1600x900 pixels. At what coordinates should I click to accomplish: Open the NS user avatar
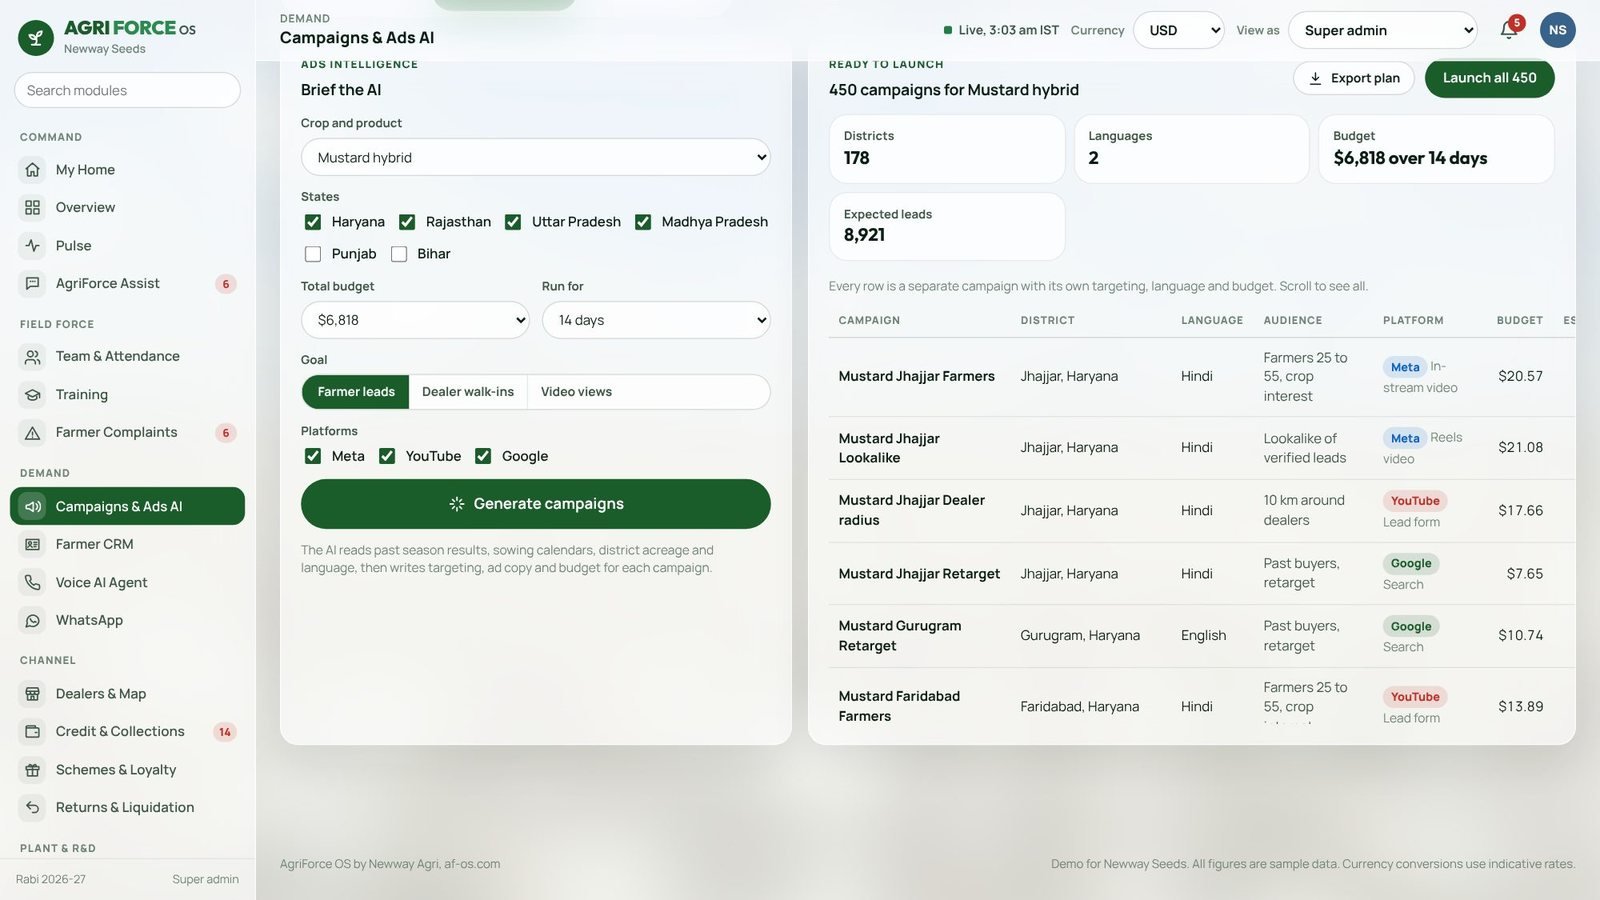click(1557, 30)
